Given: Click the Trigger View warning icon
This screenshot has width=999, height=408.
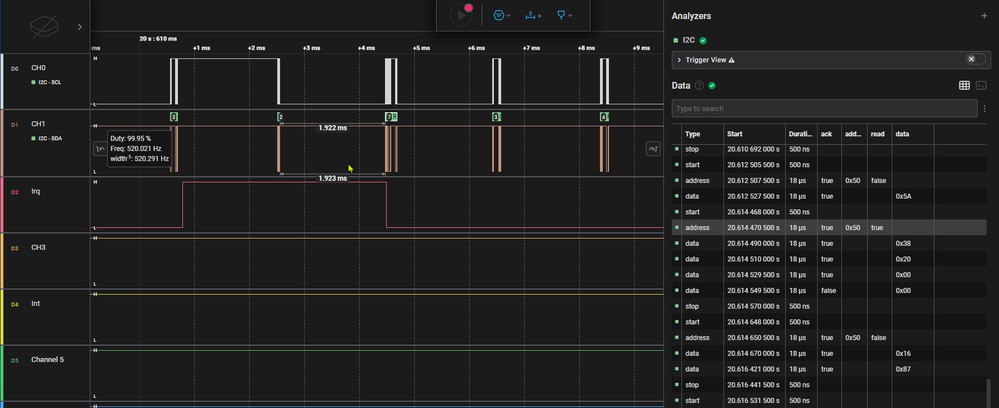Looking at the screenshot, I should click(x=731, y=60).
